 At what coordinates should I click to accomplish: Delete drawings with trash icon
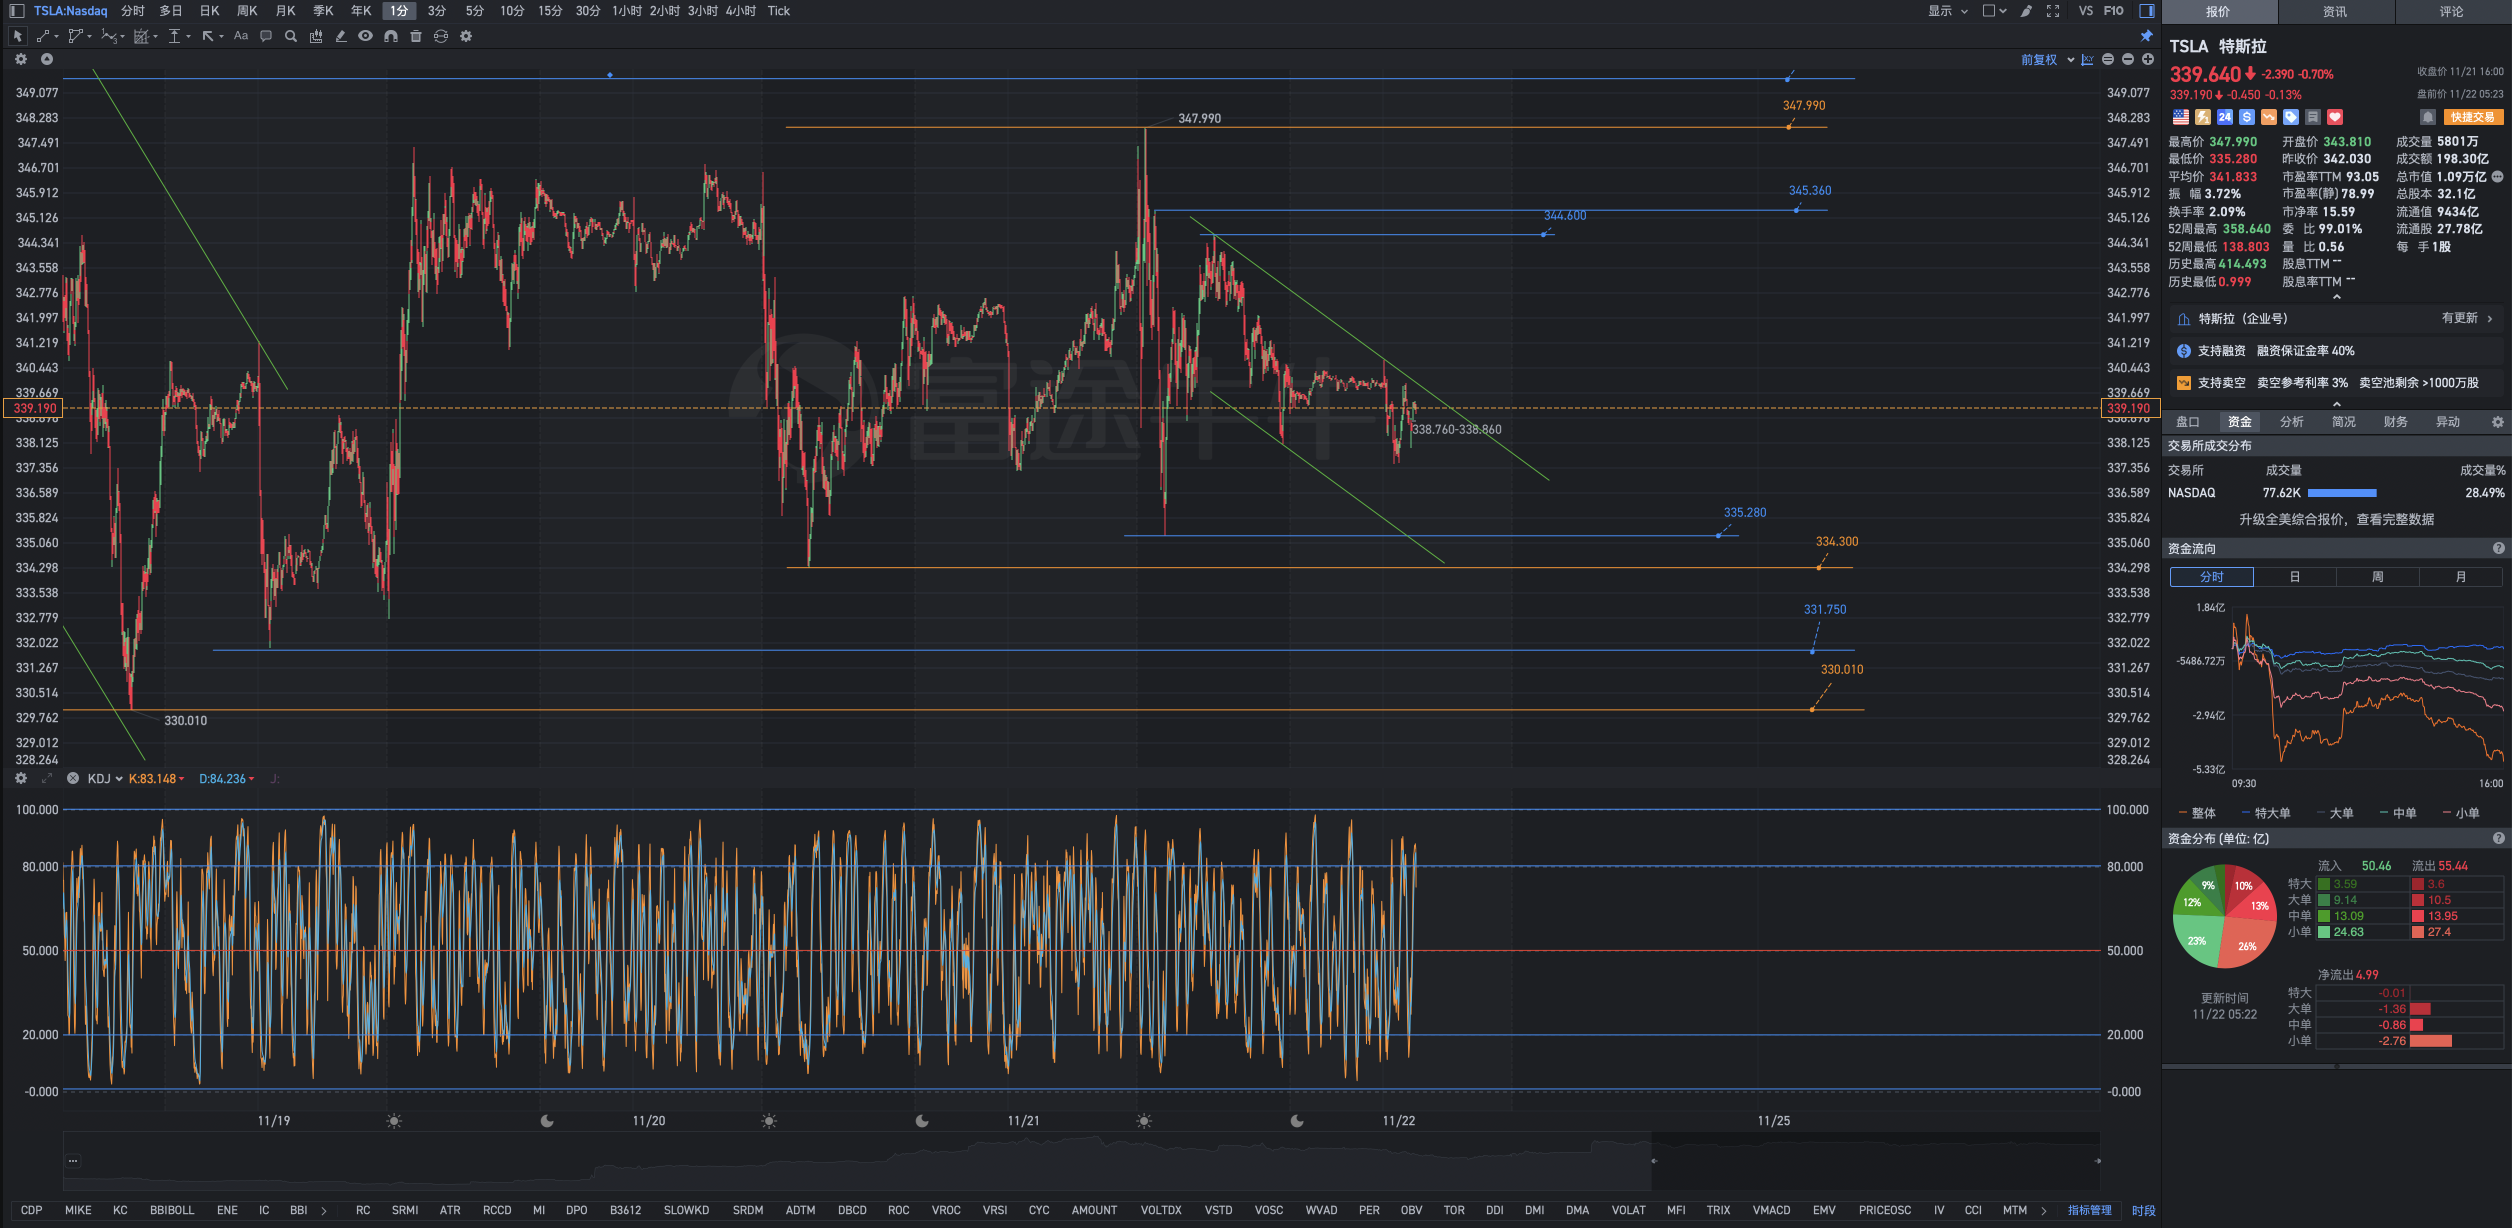pos(416,36)
